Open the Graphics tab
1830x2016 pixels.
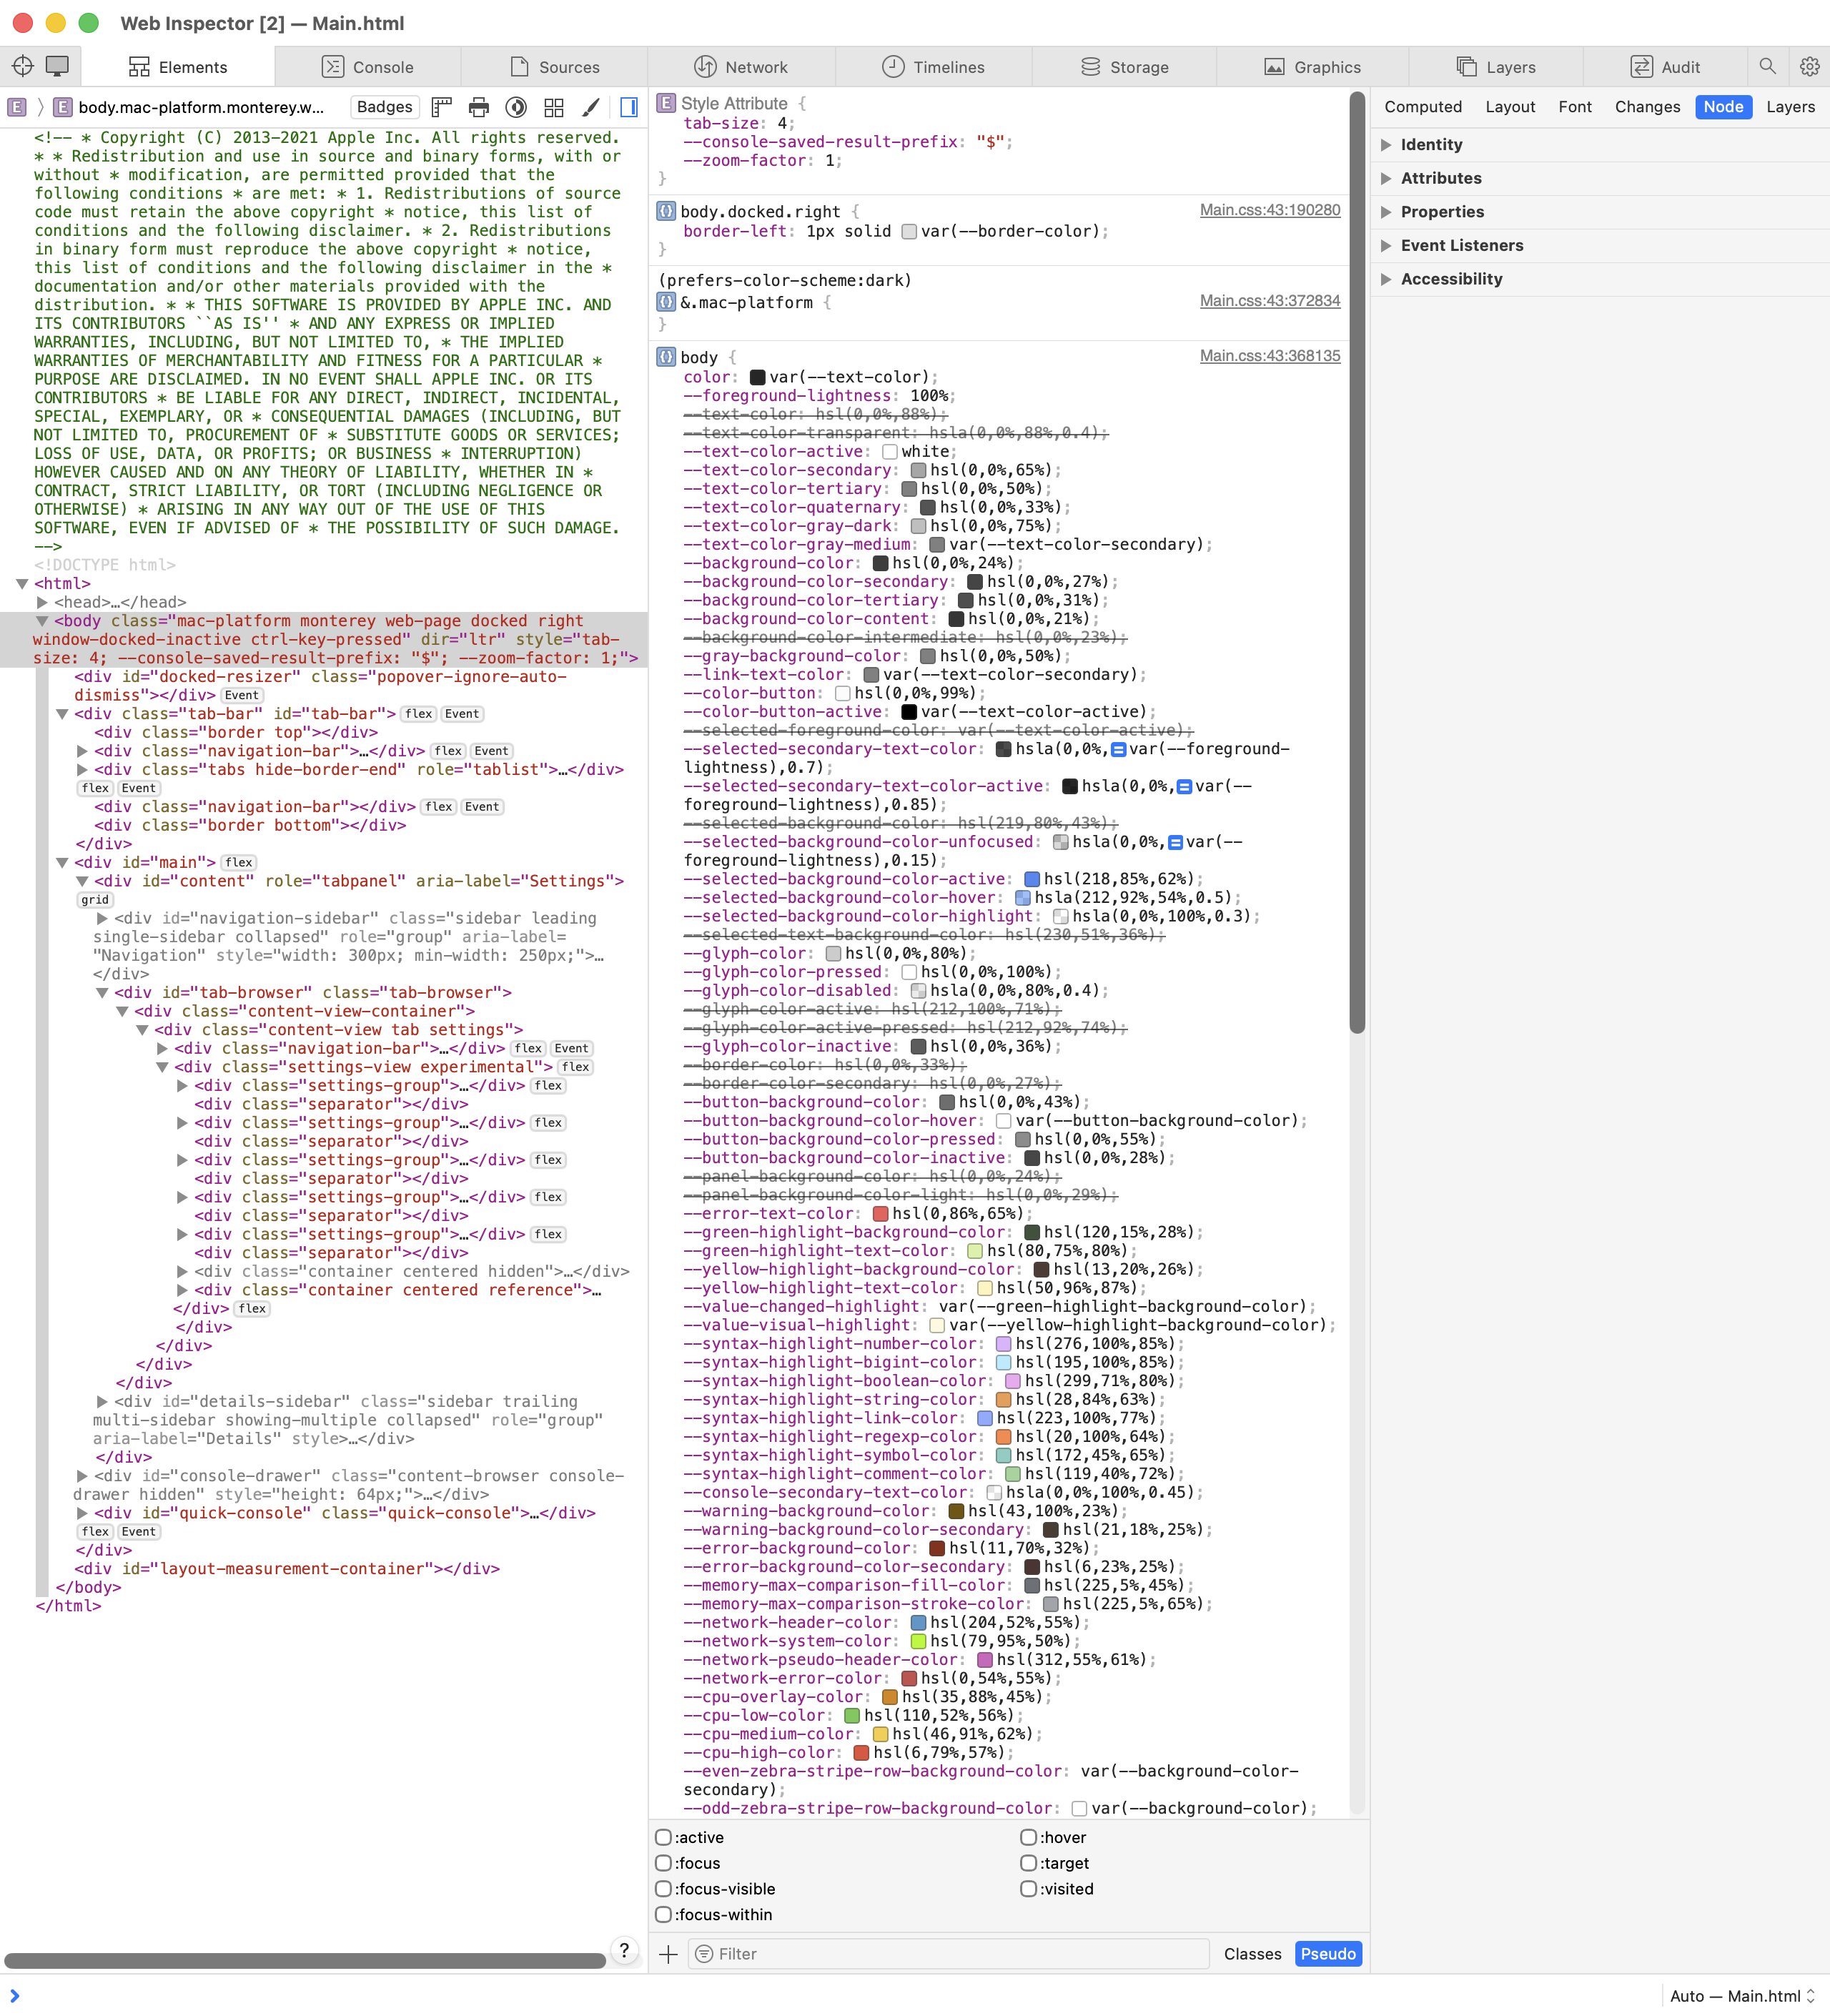1312,67
